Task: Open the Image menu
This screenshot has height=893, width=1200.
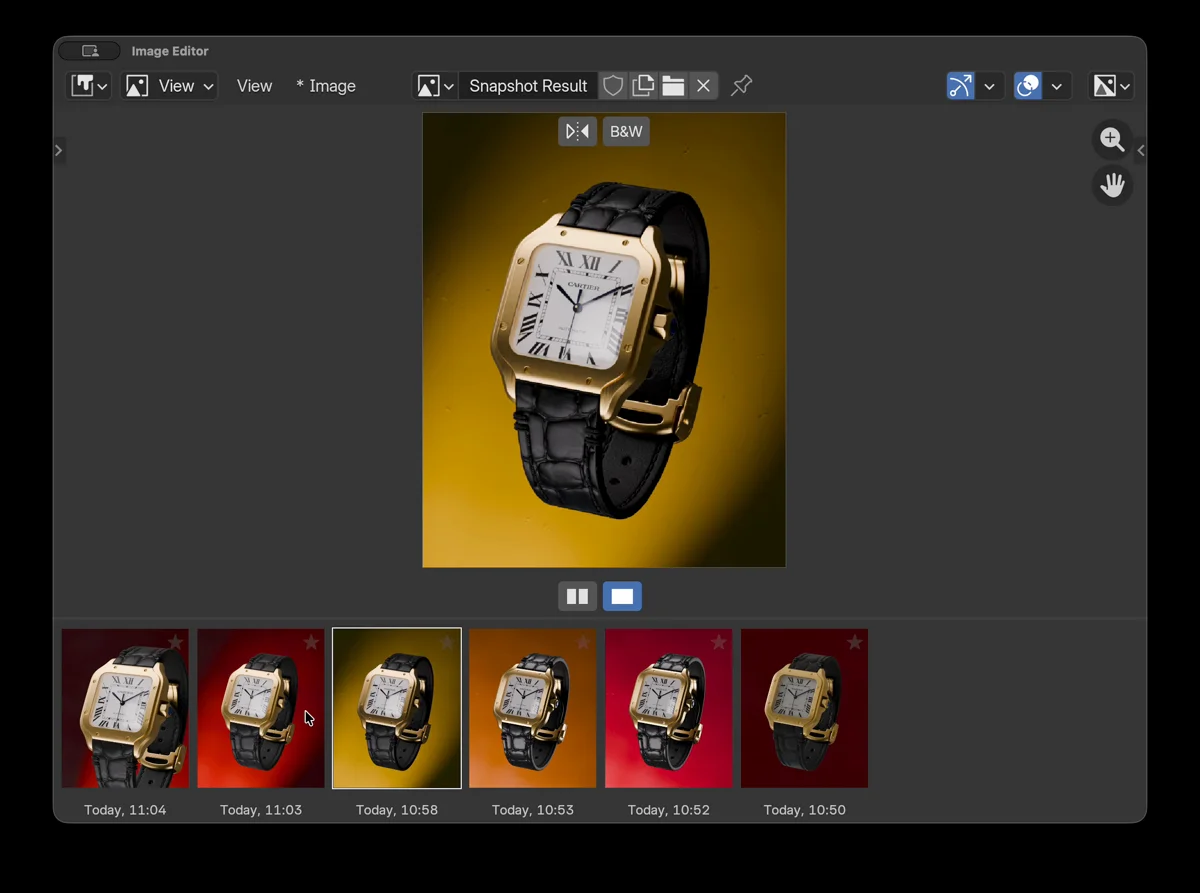Action: [326, 86]
